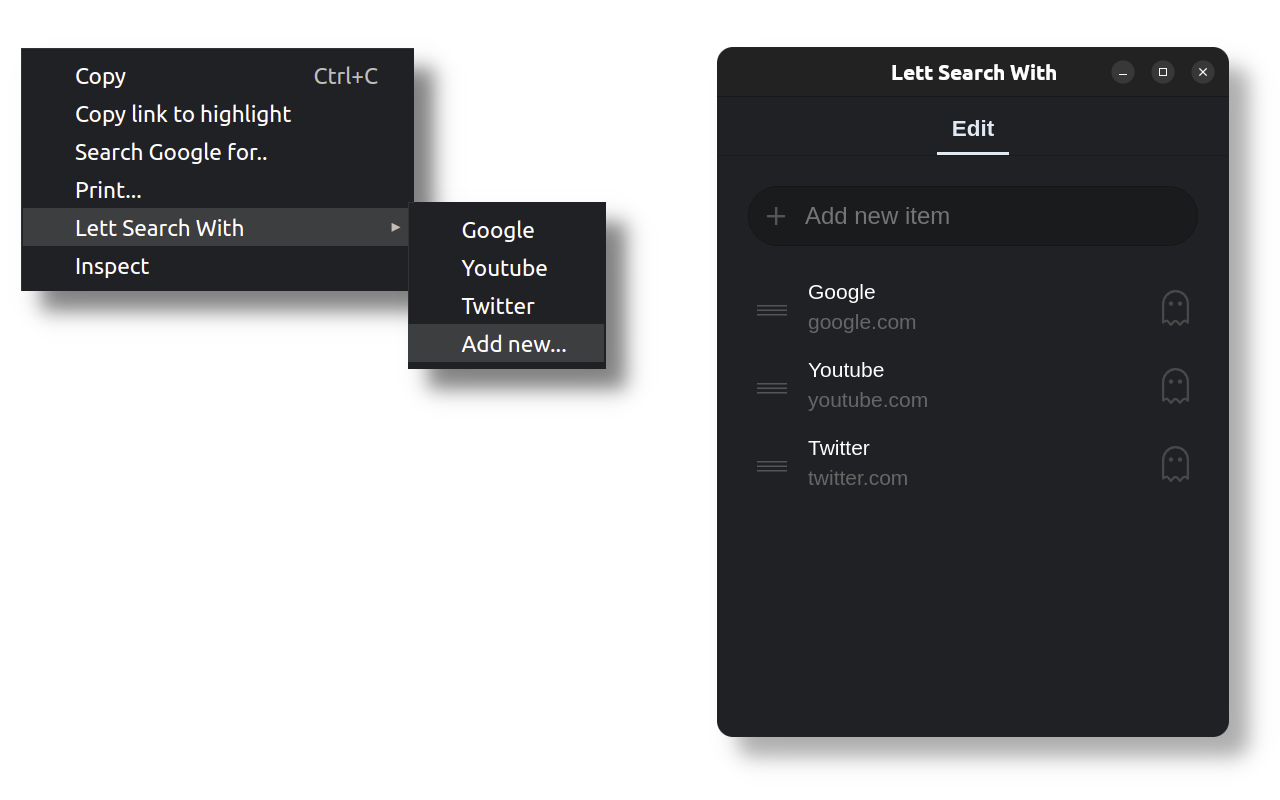Click the ghost icon for Youtube

pyautogui.click(x=1175, y=386)
